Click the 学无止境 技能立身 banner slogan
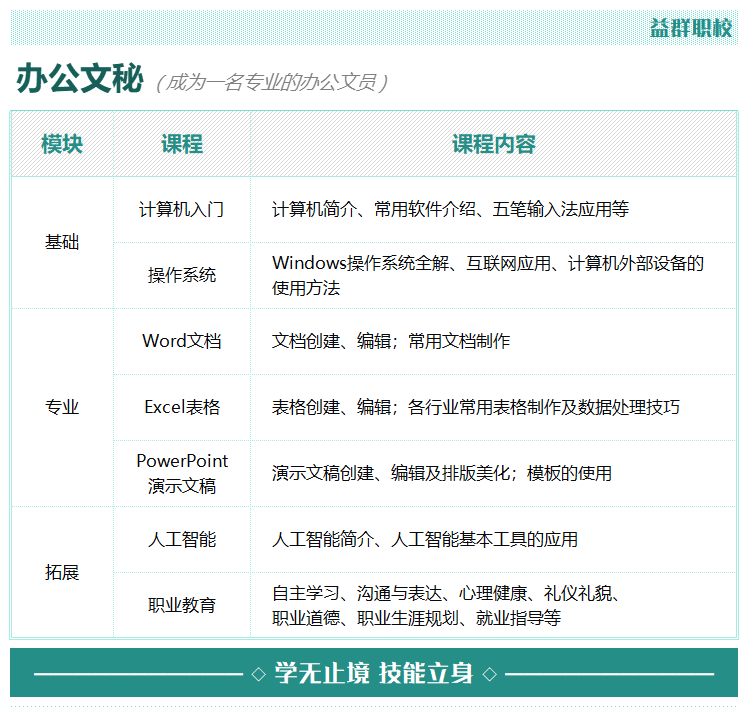 coord(374,673)
